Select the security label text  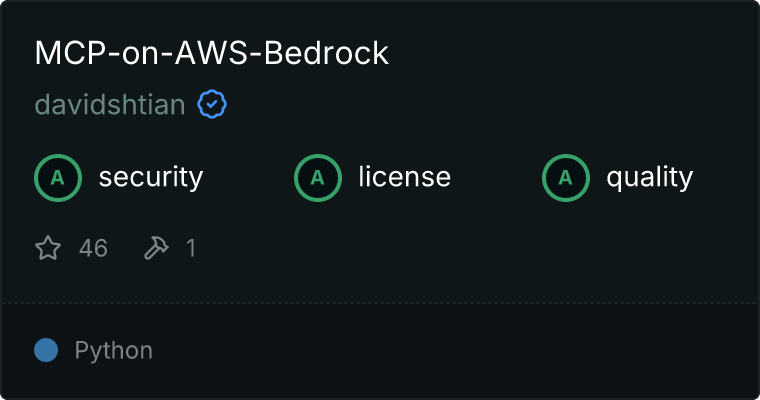(x=151, y=177)
